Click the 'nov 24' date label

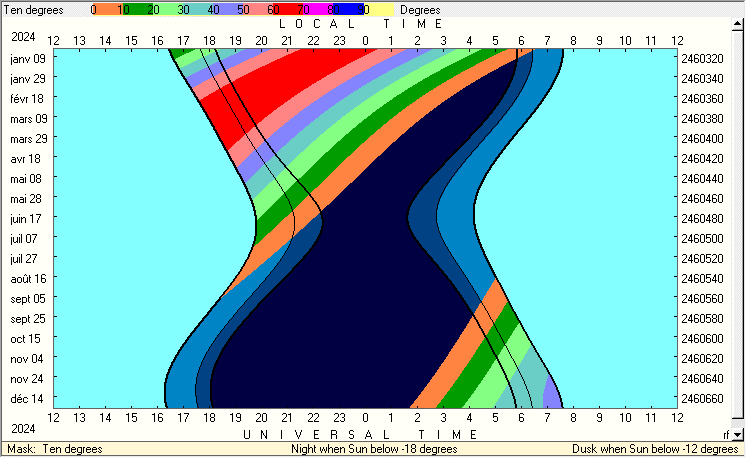tap(27, 379)
